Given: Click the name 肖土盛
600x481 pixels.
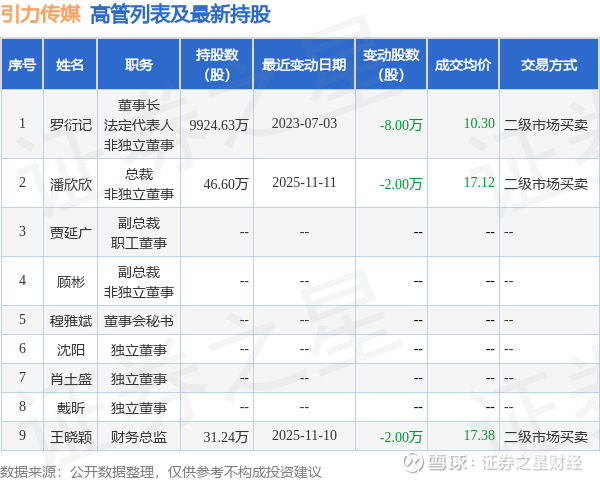Looking at the screenshot, I should [x=71, y=379].
